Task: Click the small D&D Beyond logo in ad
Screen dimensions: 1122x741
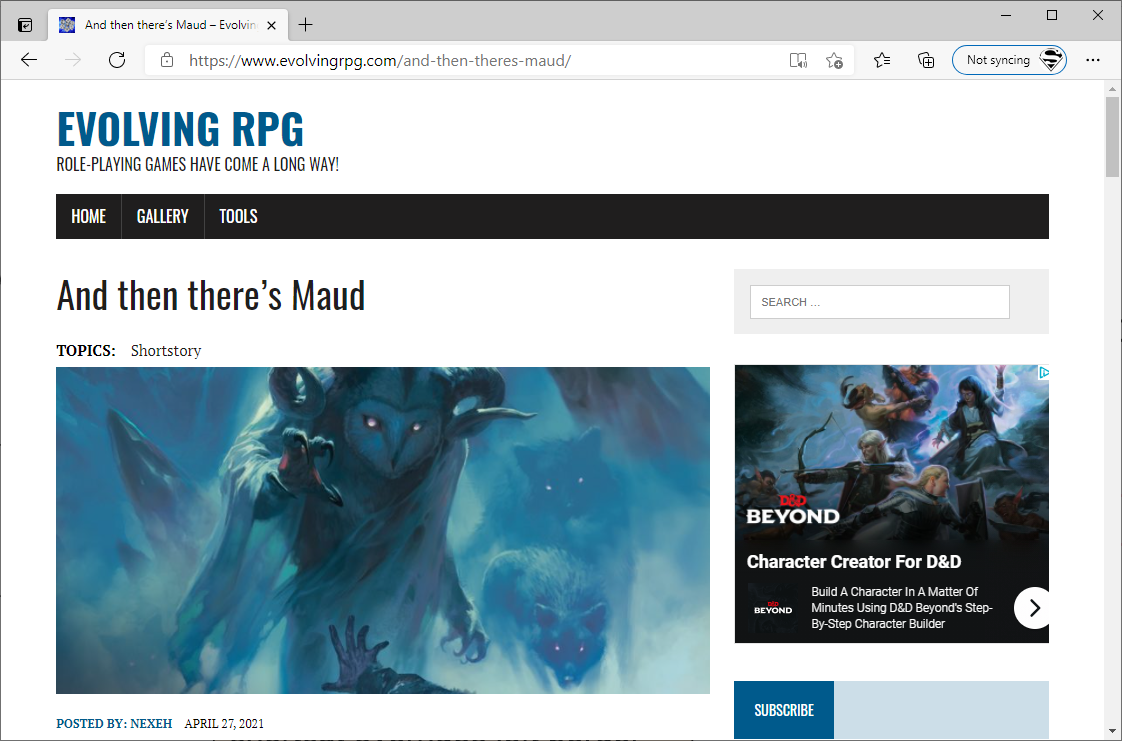Action: [x=773, y=609]
